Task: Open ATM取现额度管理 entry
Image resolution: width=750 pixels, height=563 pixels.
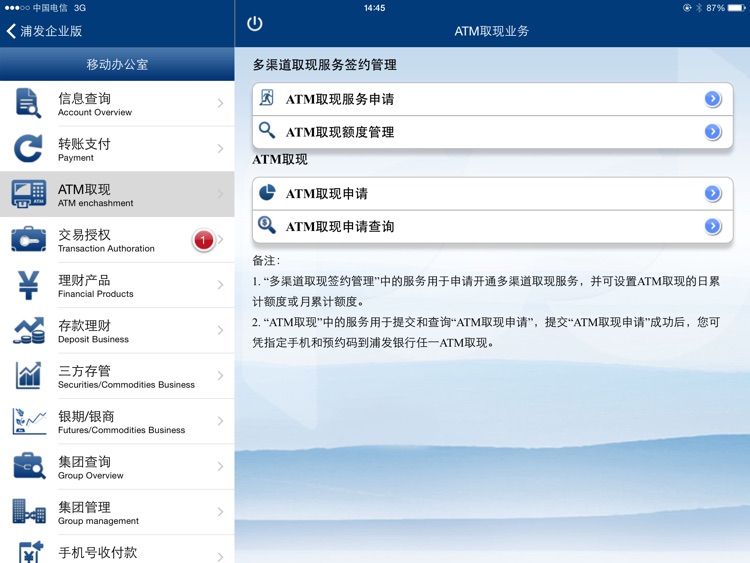Action: 493,132
